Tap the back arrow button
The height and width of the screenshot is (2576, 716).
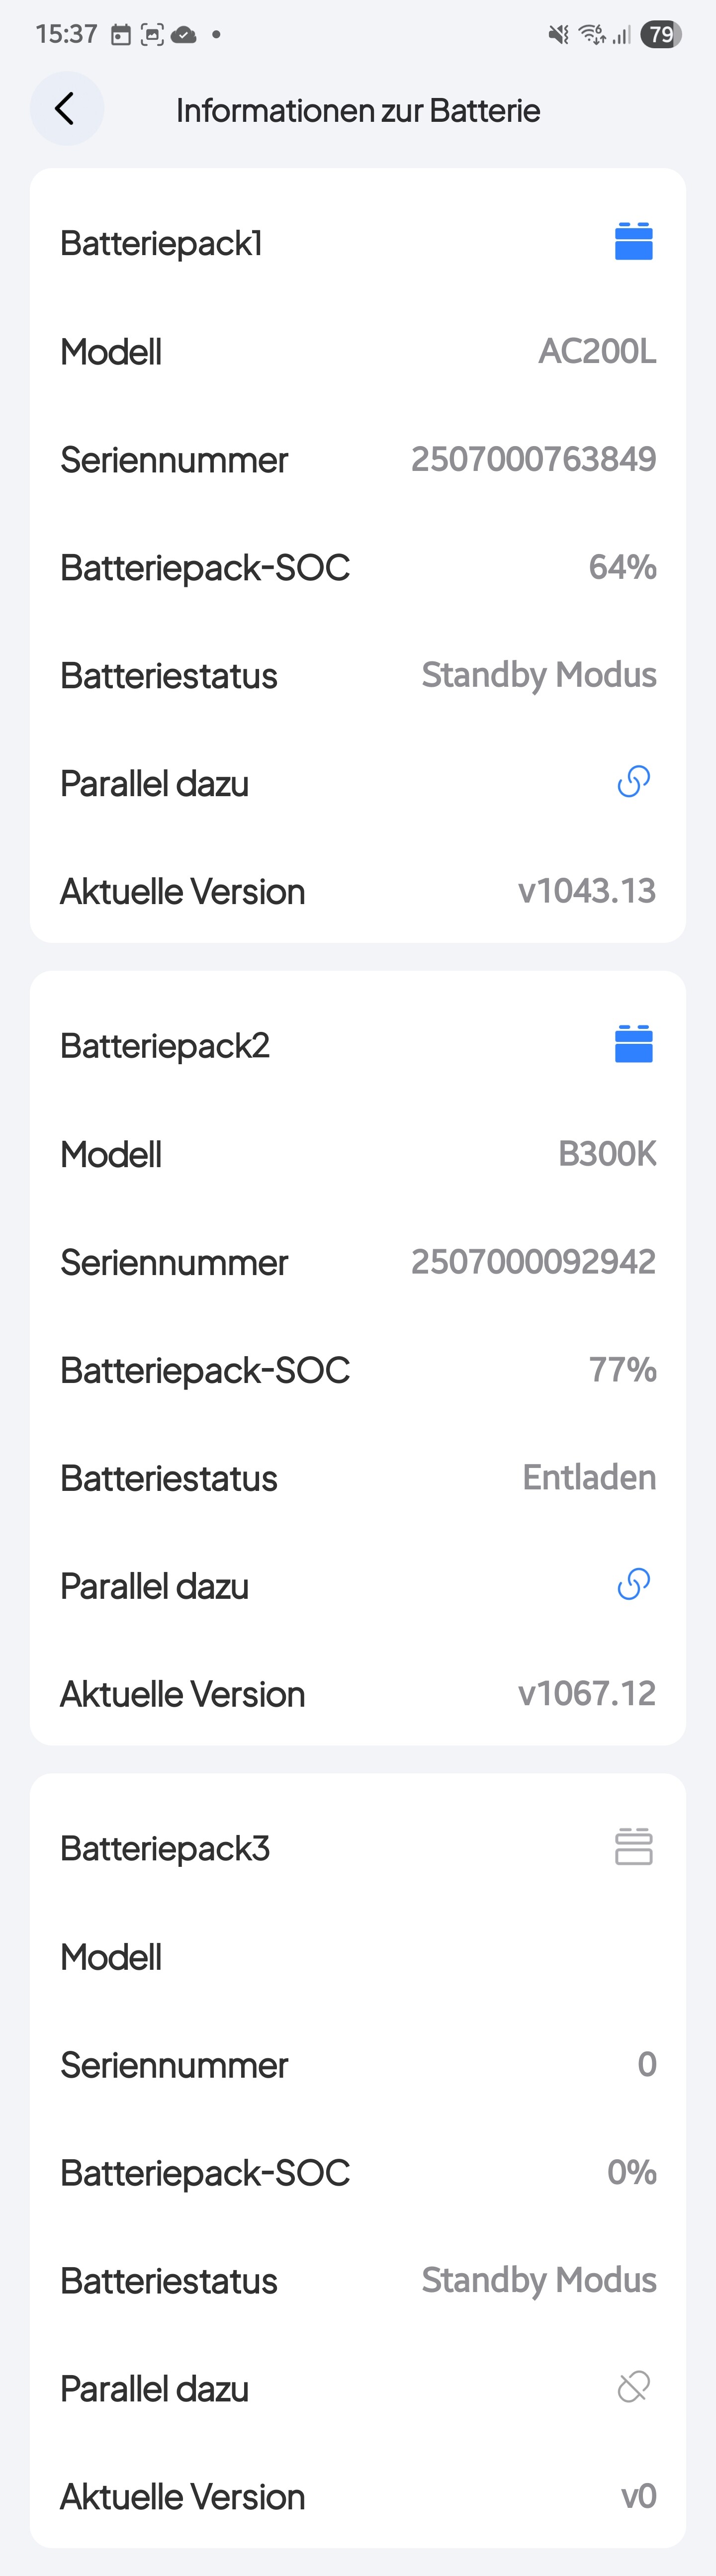(66, 109)
